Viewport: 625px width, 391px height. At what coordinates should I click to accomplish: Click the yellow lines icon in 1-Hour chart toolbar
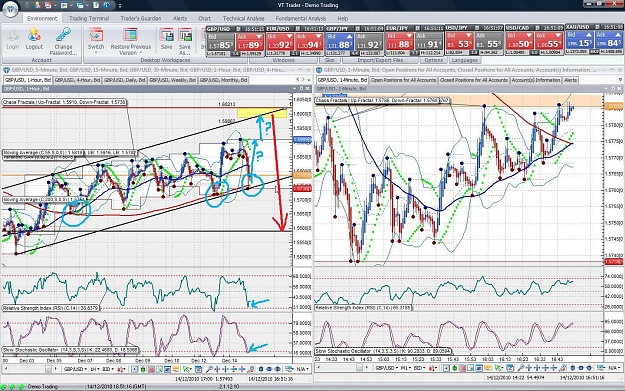(176, 369)
